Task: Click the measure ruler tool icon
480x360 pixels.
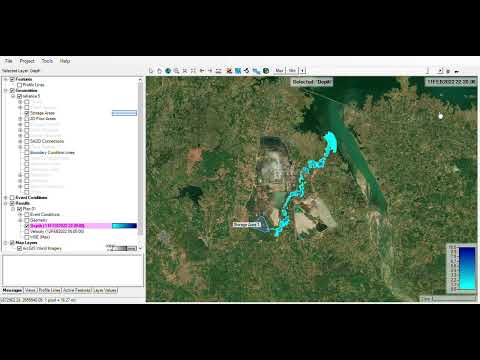Action: point(219,71)
